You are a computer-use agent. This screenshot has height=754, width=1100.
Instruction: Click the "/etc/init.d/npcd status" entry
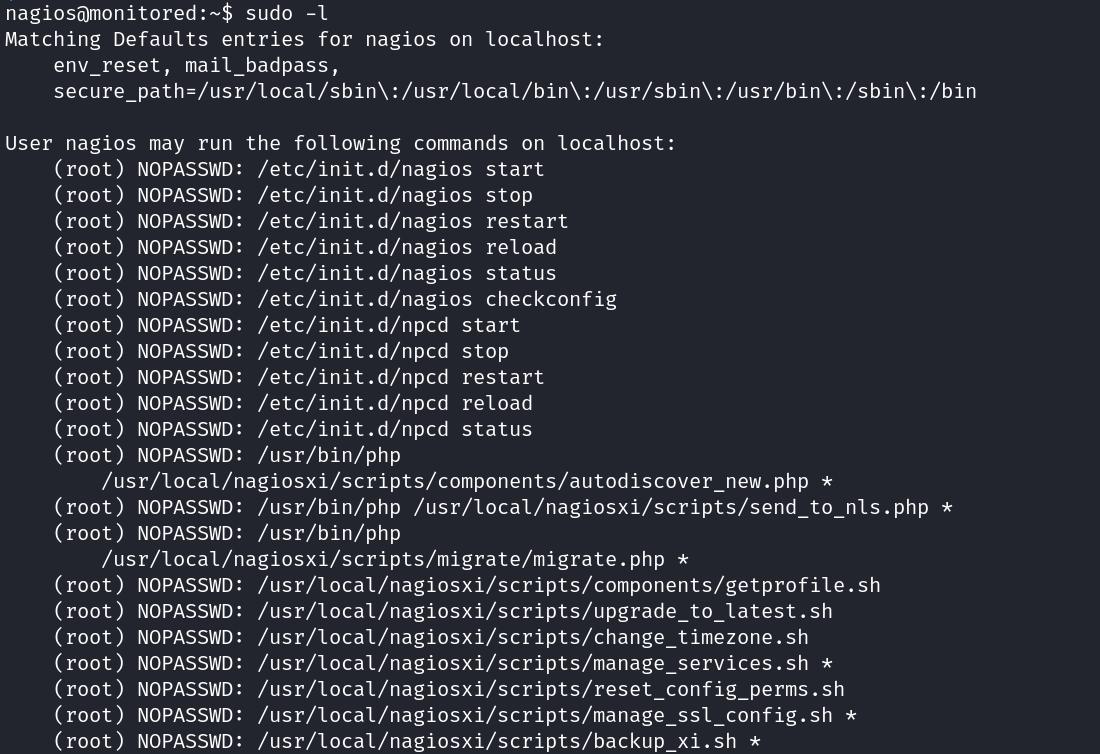point(394,429)
